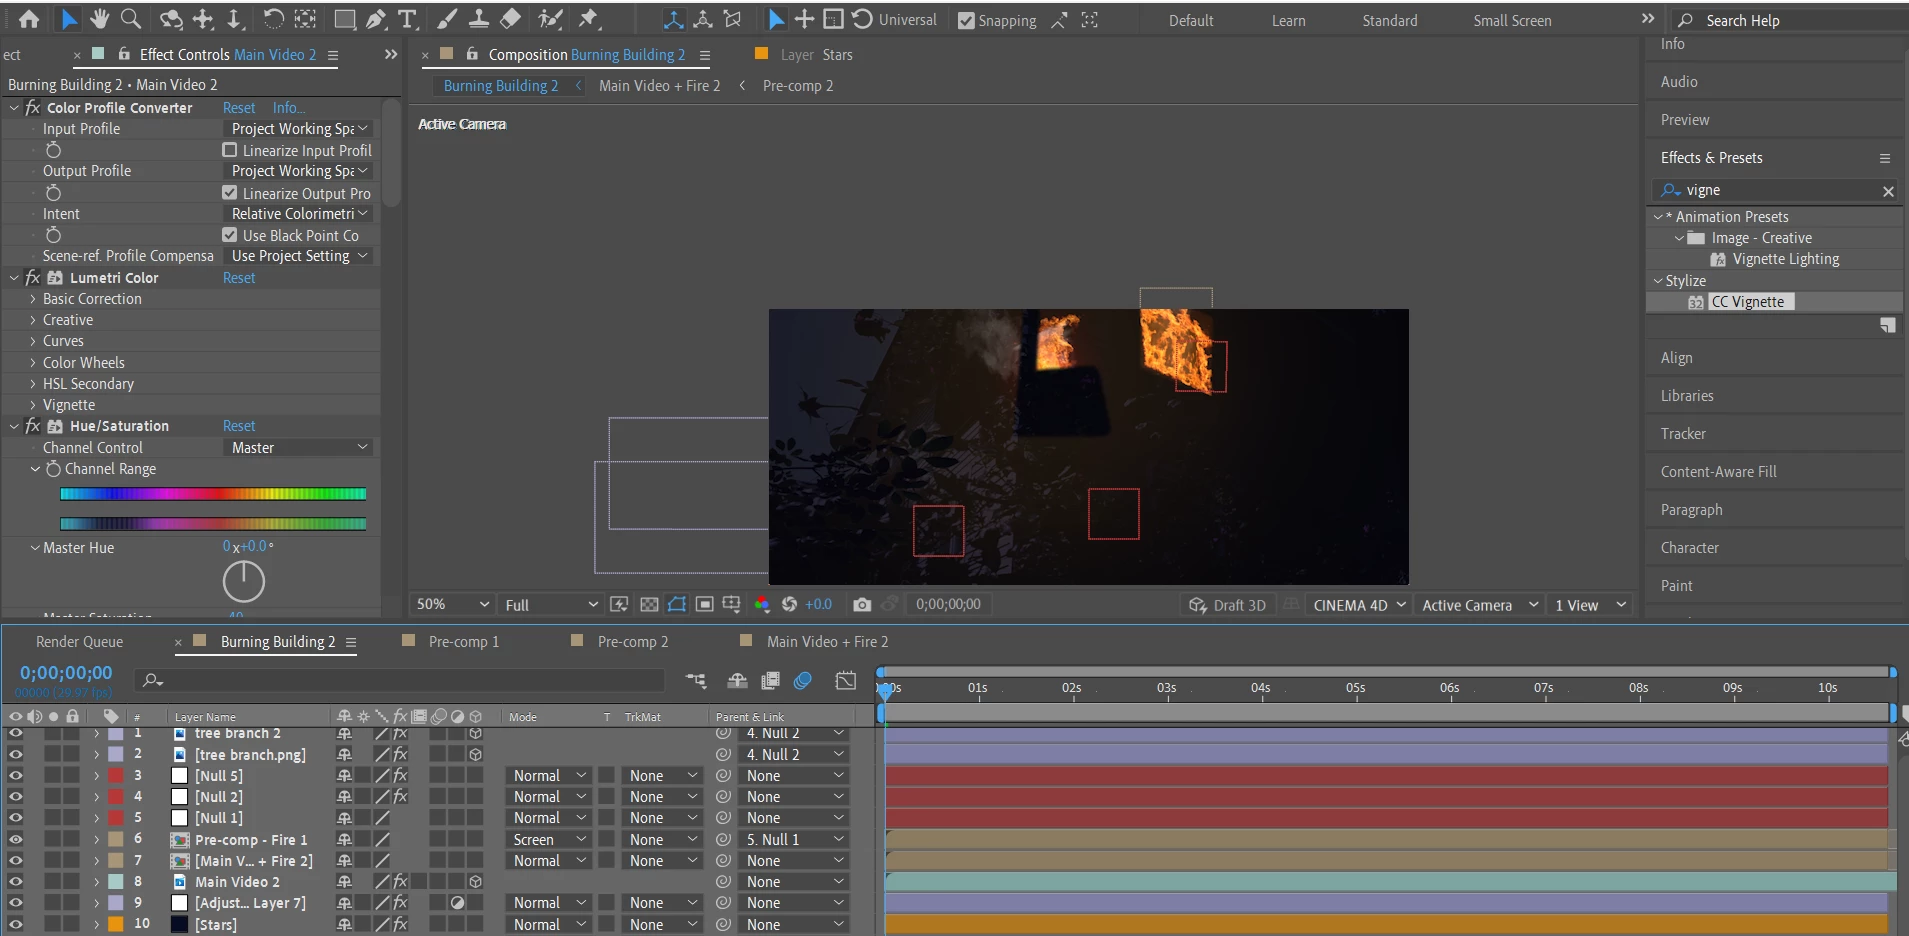Switch to the Pre-comp 2 timeline tab
Viewport: 1909px width, 936px height.
632,642
